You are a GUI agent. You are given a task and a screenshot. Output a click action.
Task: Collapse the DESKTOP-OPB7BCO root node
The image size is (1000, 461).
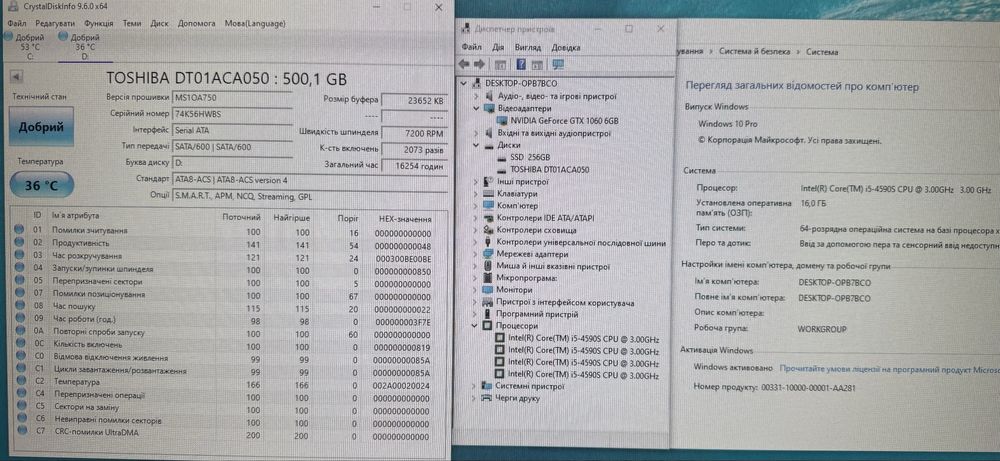[x=464, y=84]
